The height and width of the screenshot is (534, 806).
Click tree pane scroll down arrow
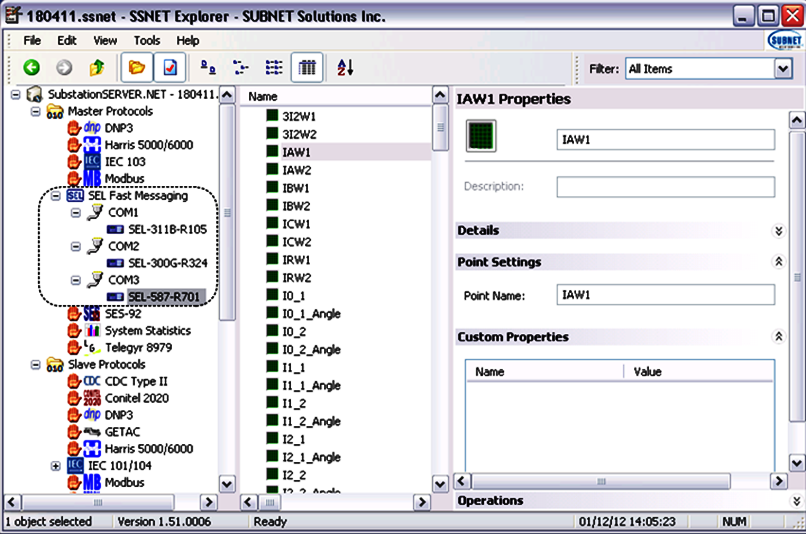227,484
